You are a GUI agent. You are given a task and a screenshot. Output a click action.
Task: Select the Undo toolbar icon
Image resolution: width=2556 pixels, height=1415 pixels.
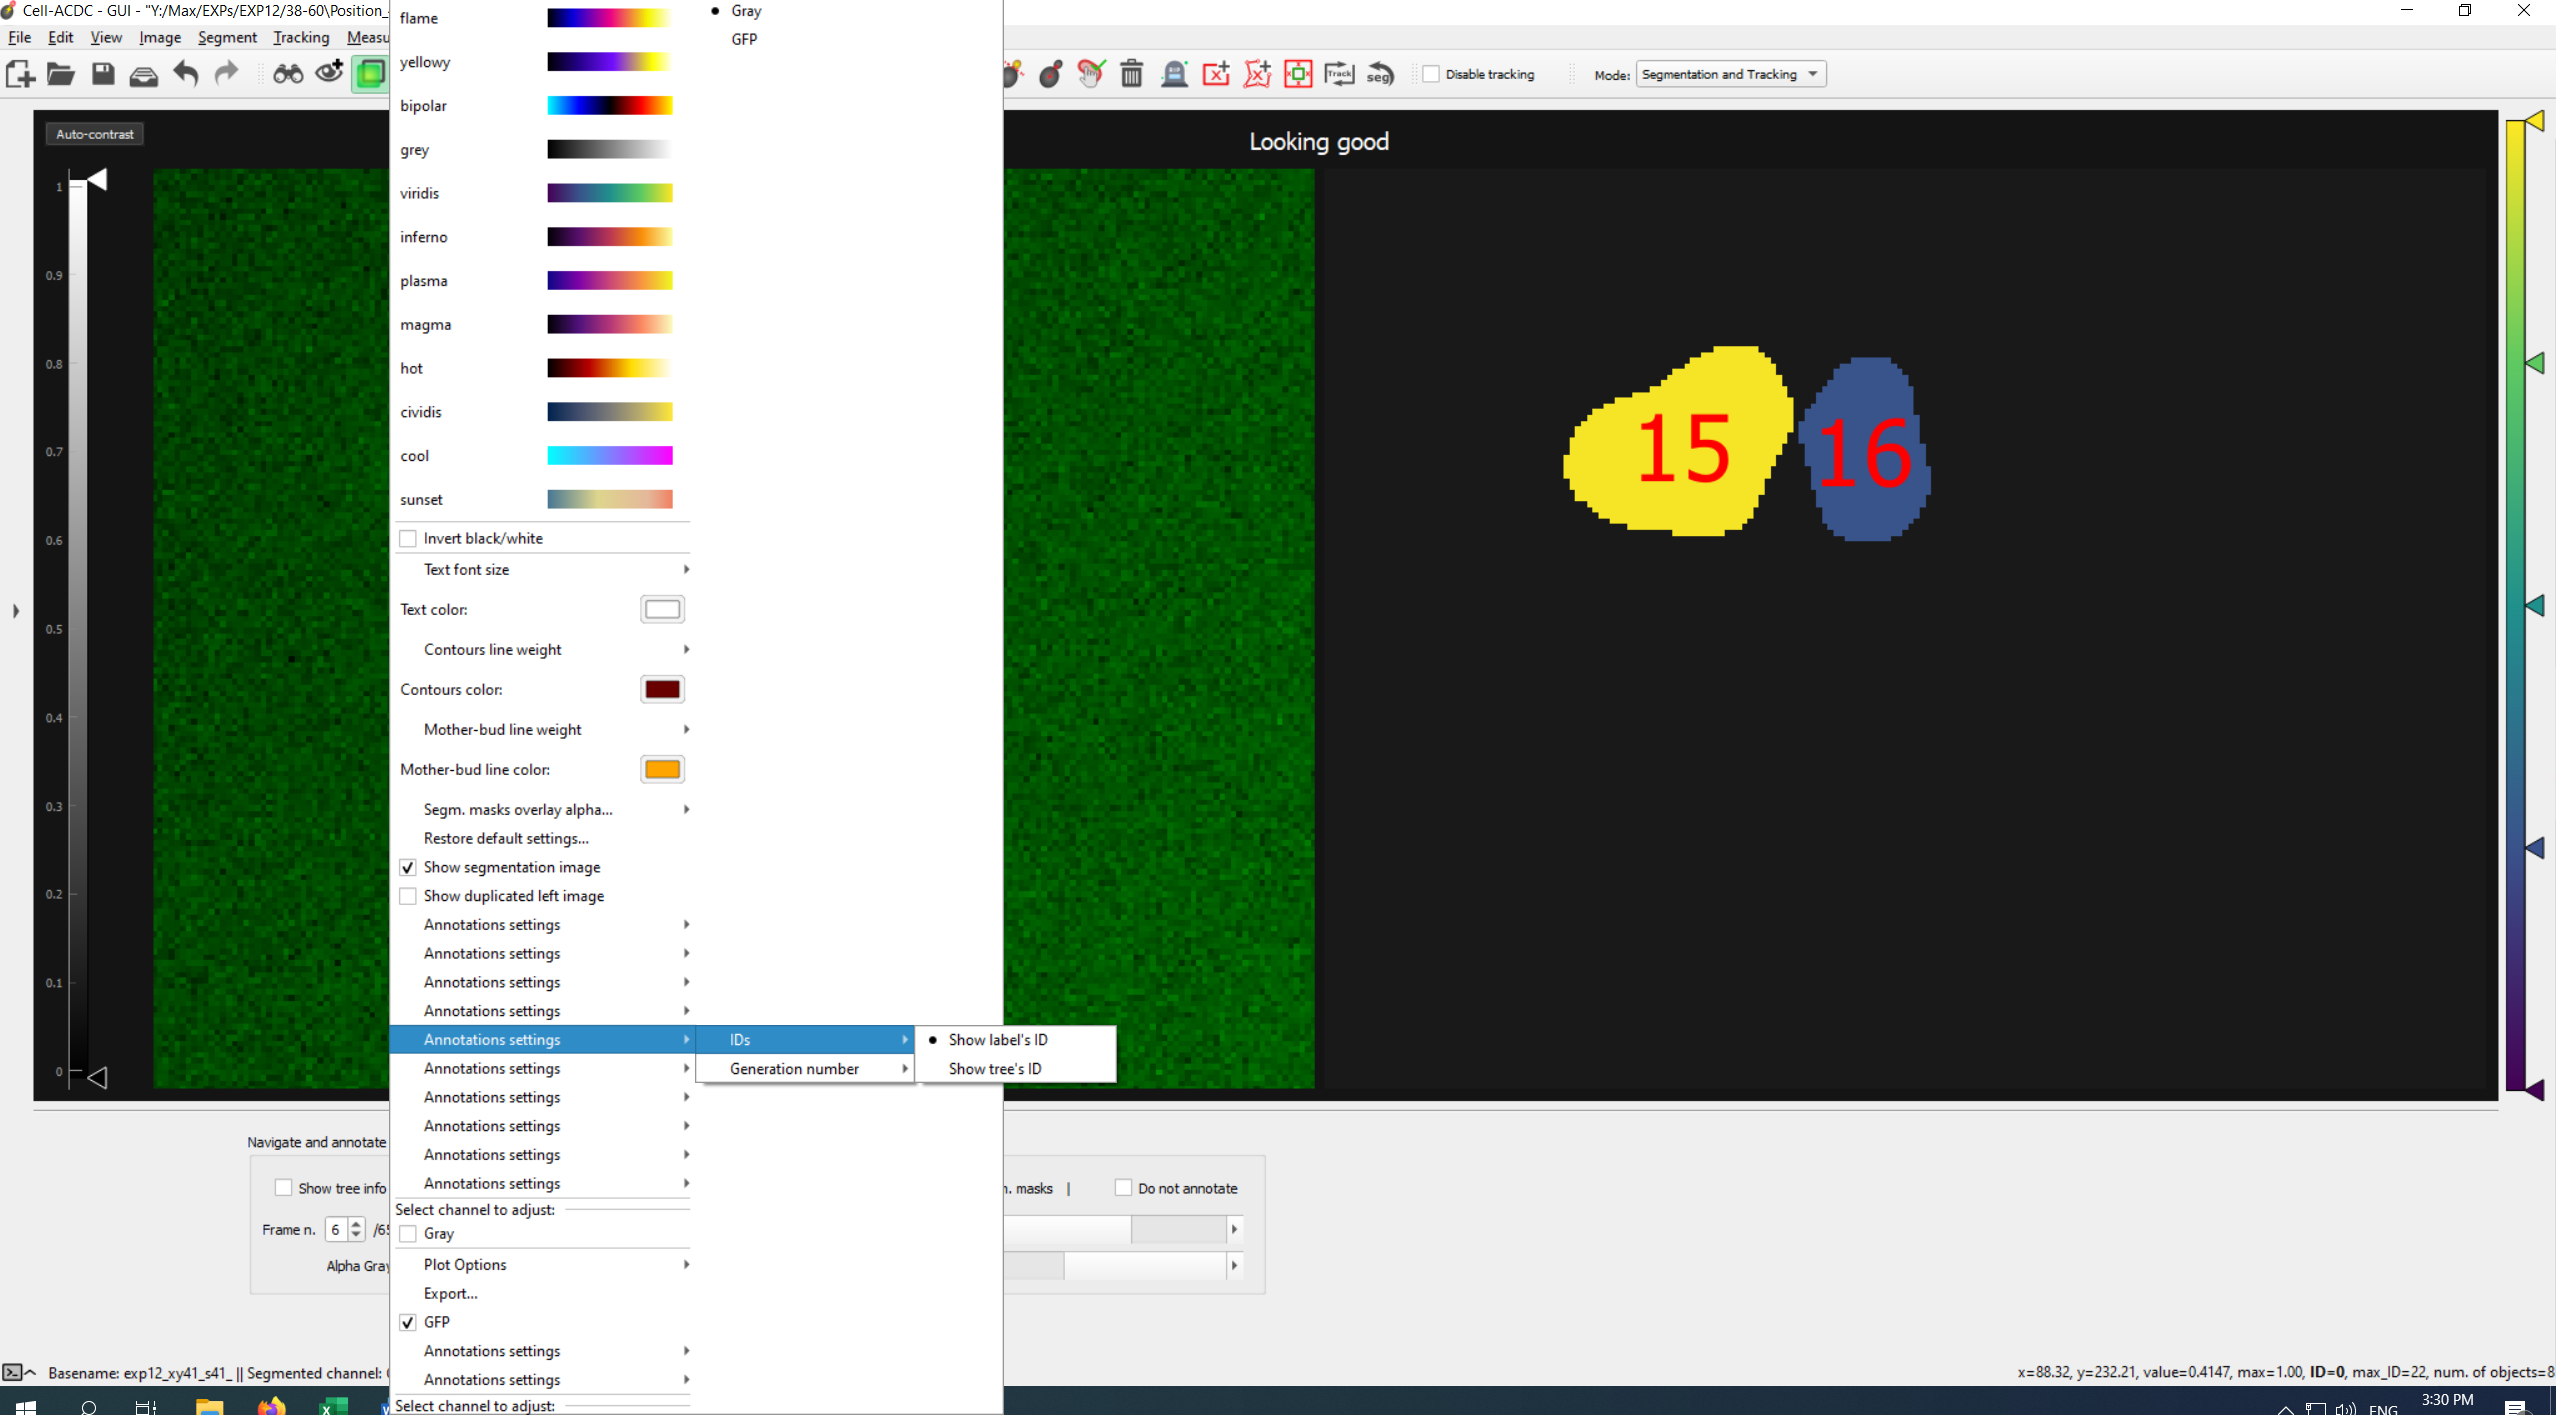pyautogui.click(x=185, y=73)
